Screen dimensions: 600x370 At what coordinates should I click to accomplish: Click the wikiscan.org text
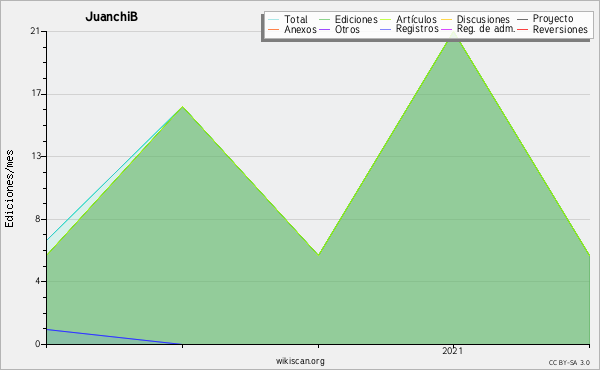click(x=300, y=361)
